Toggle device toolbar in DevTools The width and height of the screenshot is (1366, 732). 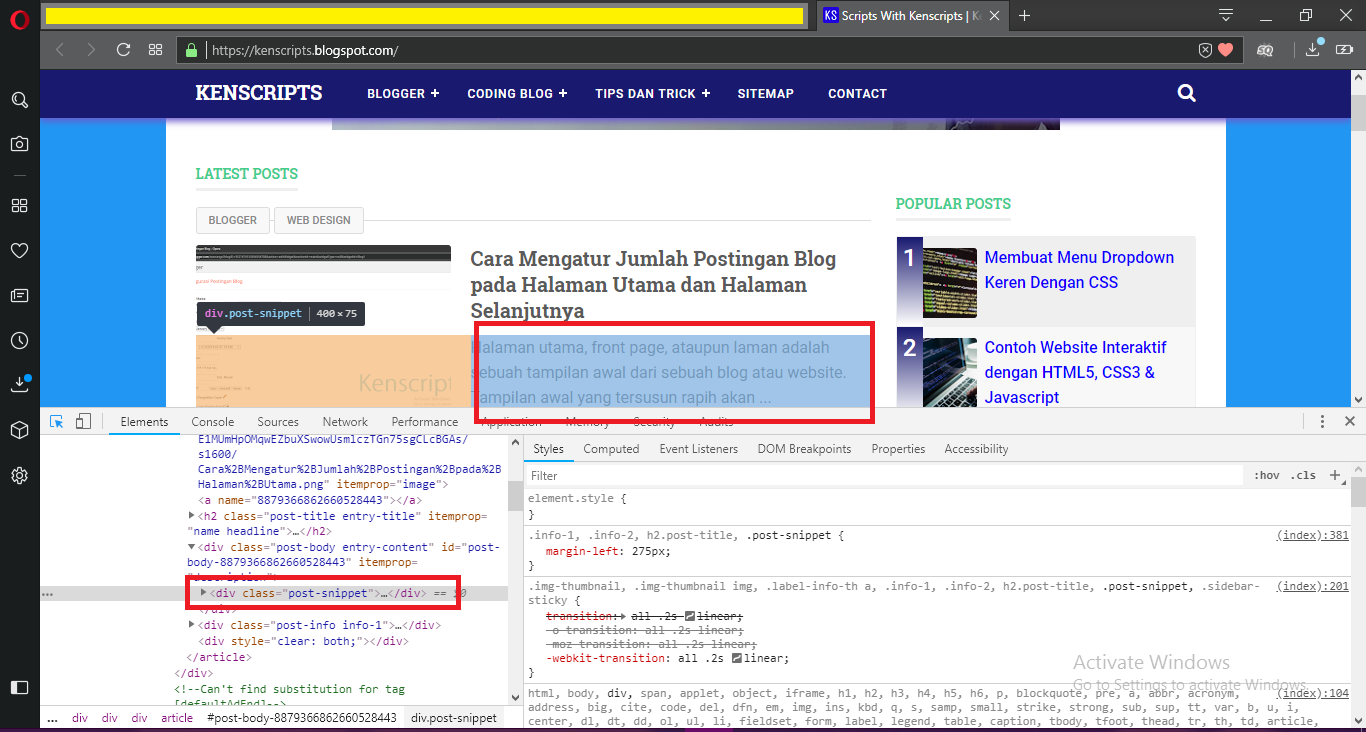83,421
